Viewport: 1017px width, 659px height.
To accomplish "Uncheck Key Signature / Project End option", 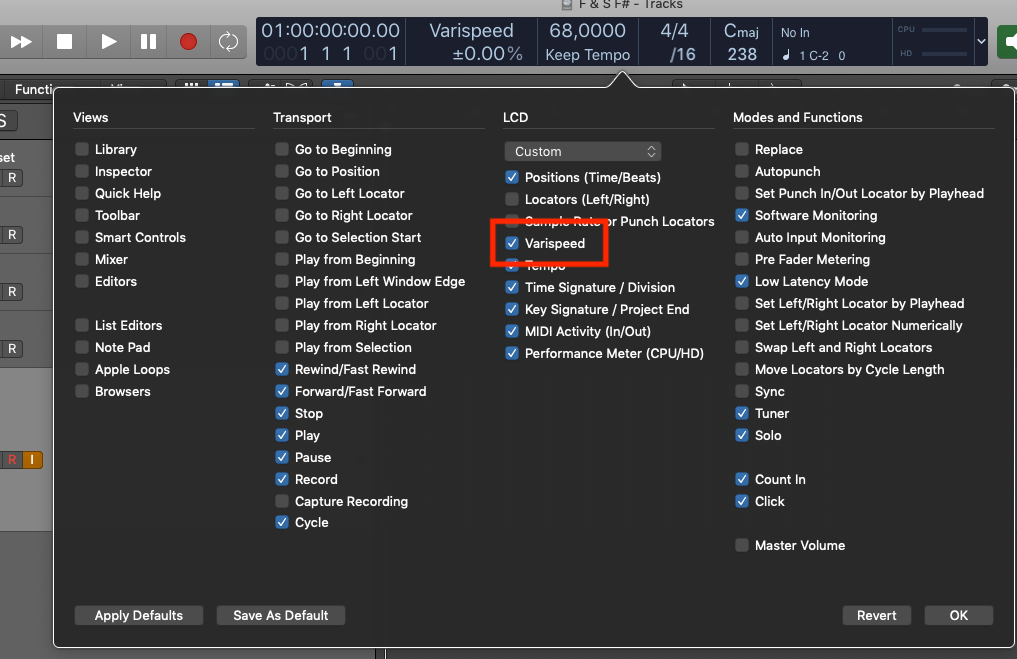I will pos(512,309).
